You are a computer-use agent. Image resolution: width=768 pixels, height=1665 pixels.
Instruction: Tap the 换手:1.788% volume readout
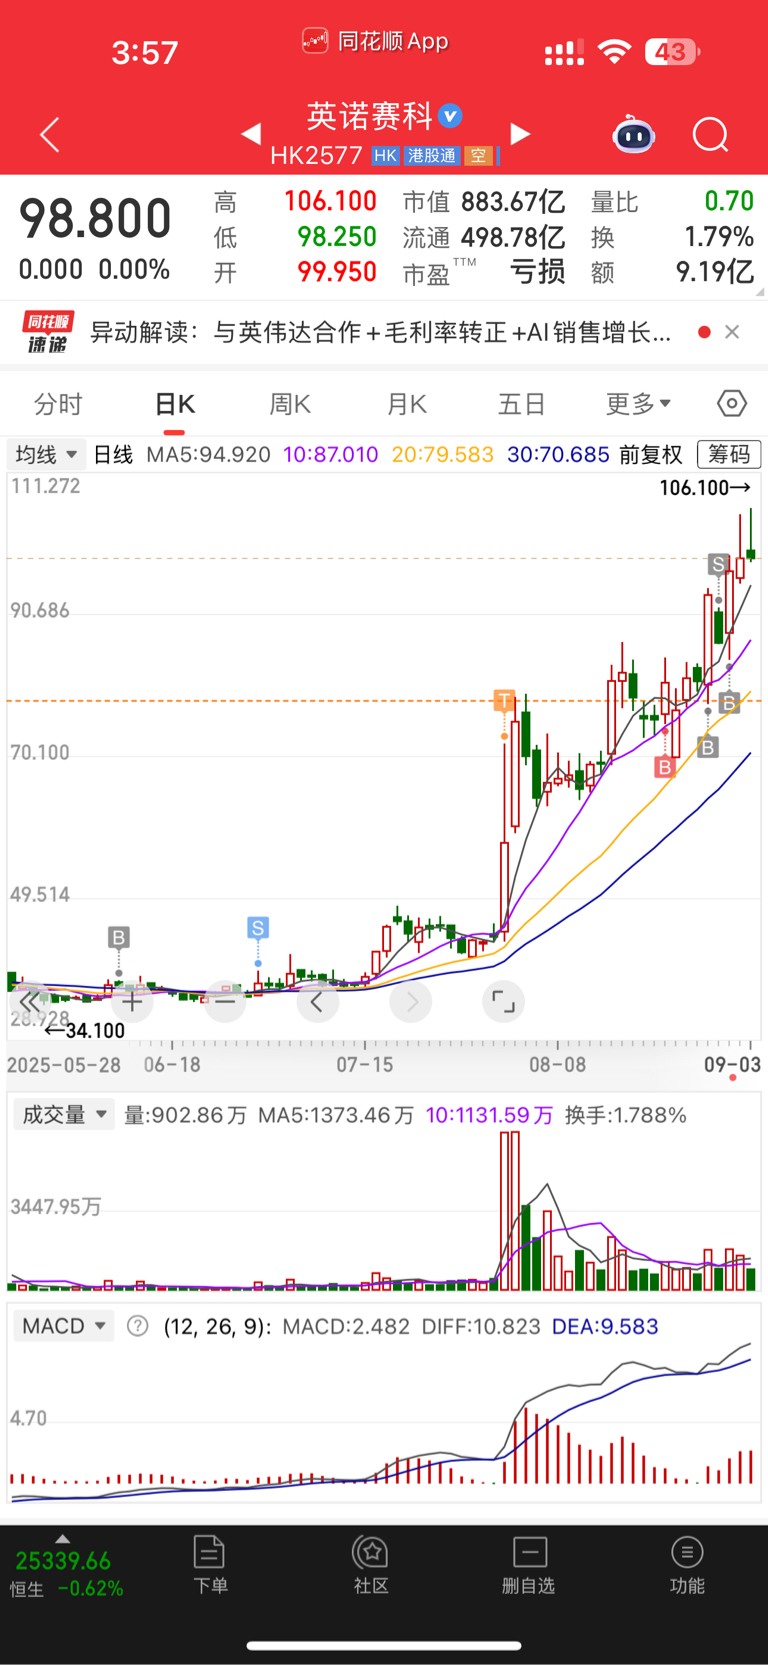tap(626, 1115)
